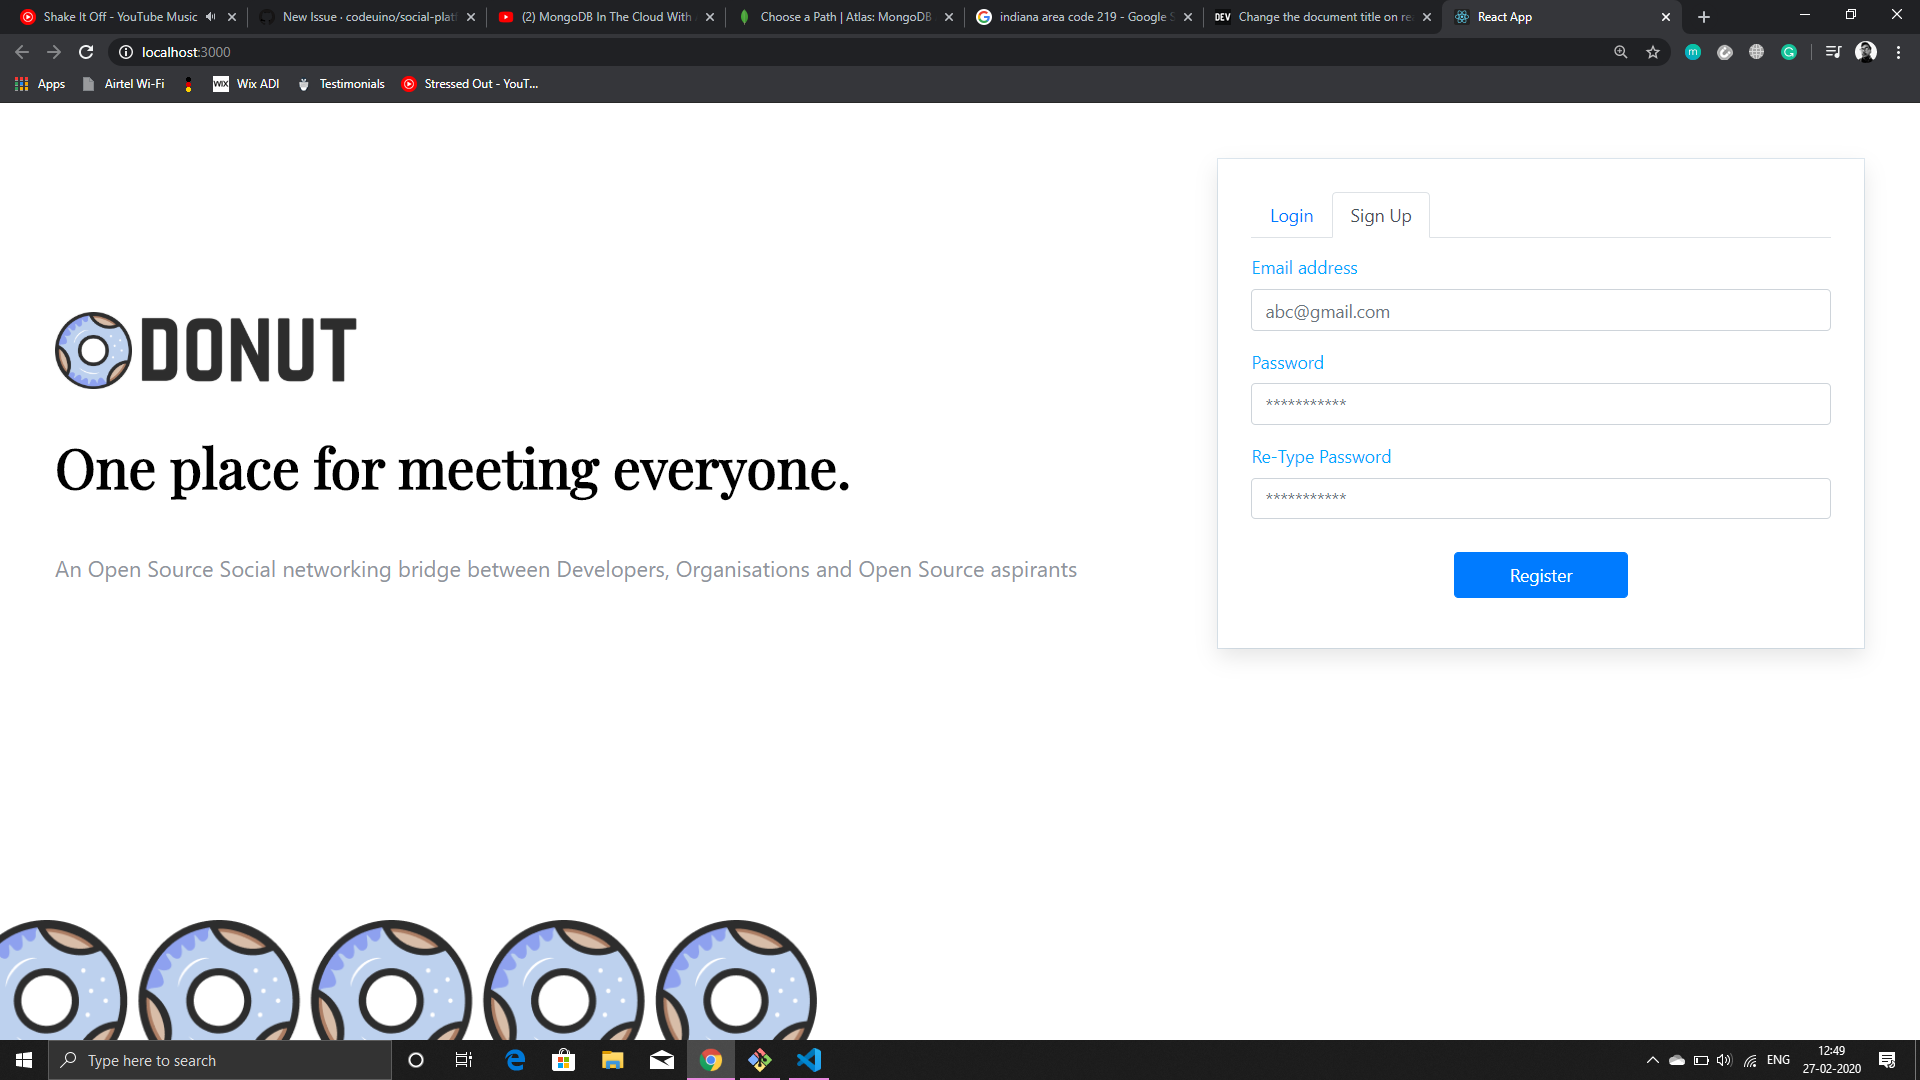
Task: Show hidden system tray icons
Action: tap(1652, 1060)
